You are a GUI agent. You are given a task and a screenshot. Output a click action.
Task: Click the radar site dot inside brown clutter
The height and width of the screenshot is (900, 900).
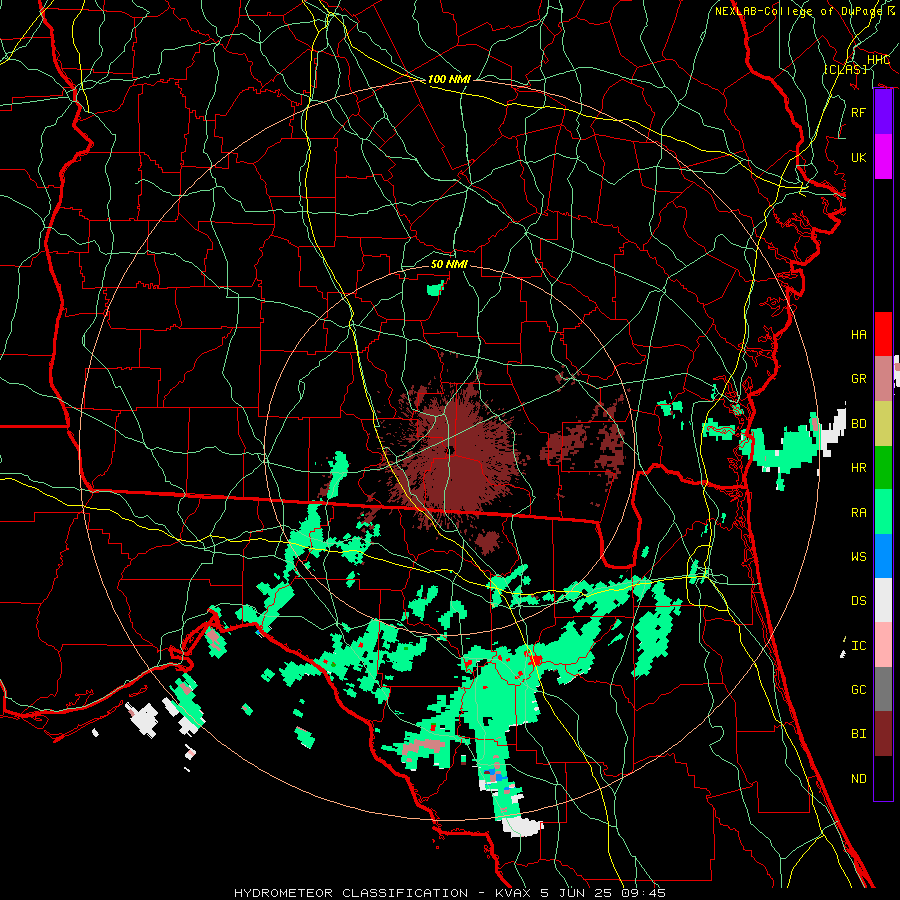point(452,450)
